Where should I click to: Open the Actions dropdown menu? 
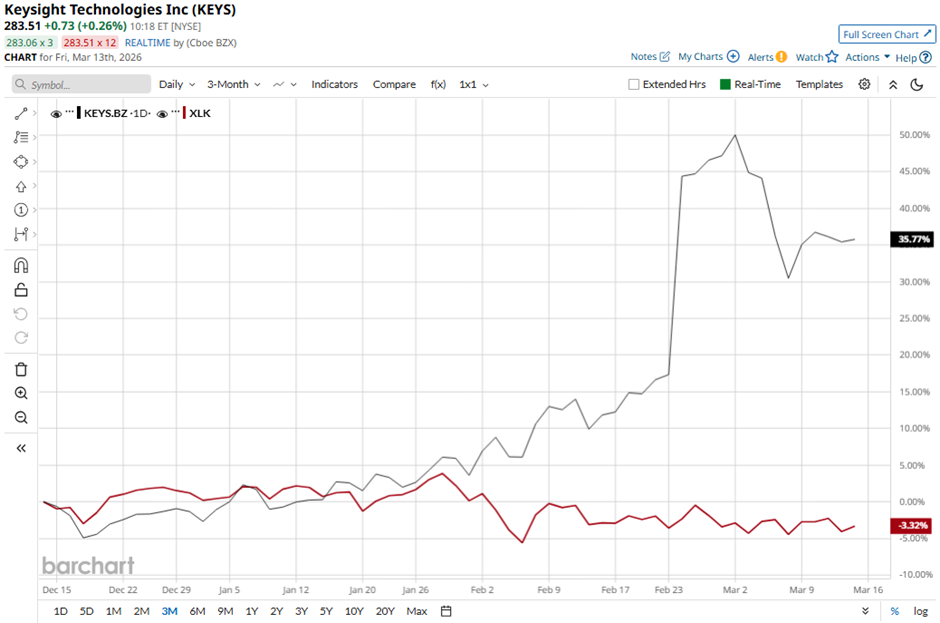867,57
